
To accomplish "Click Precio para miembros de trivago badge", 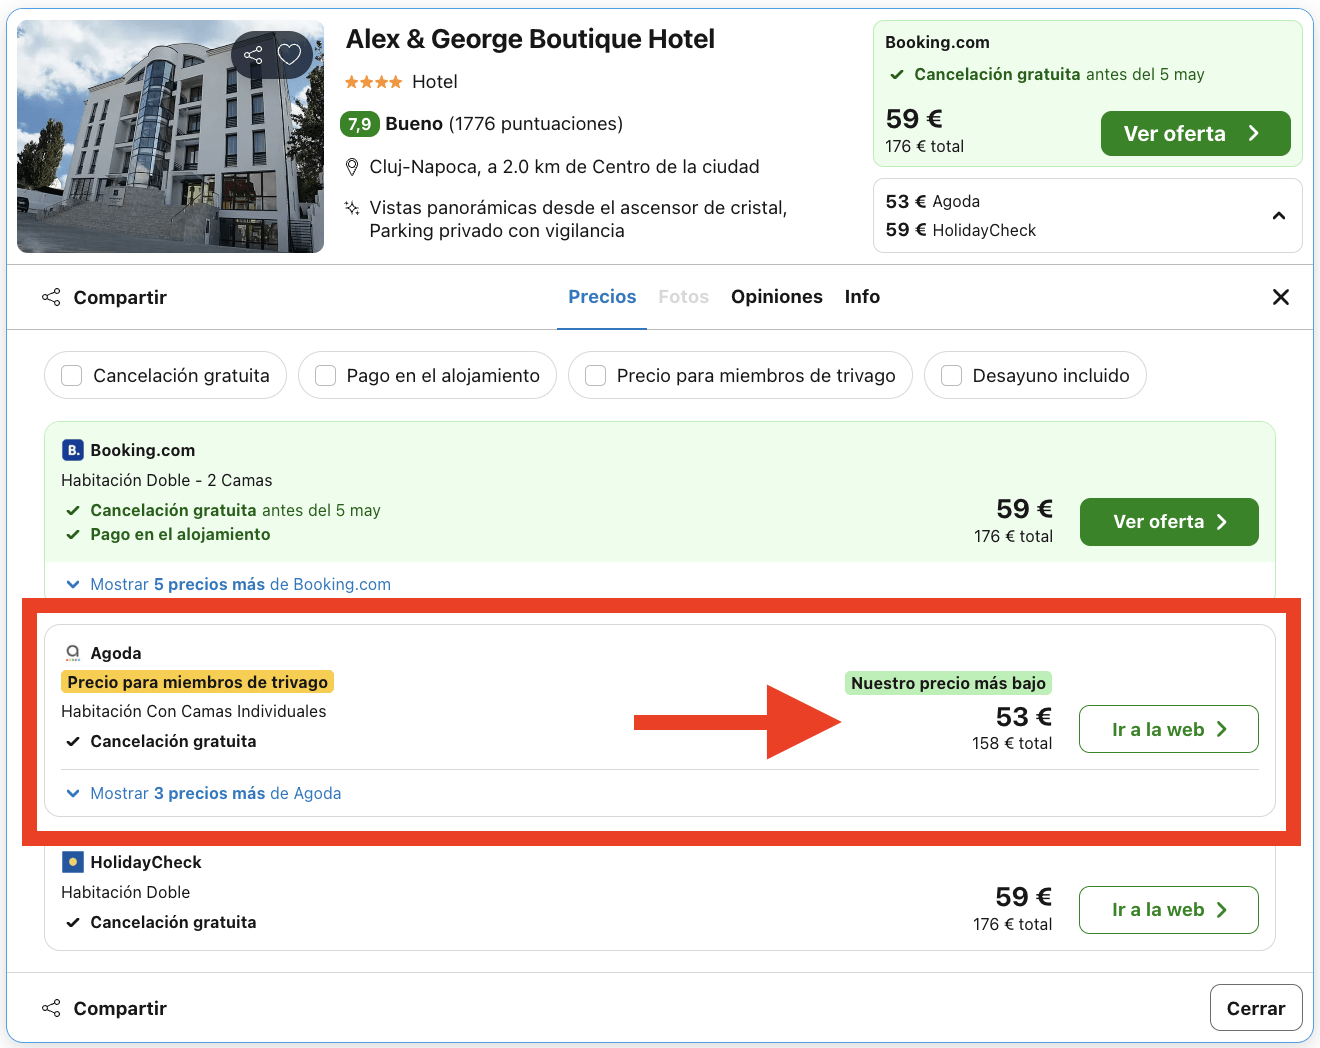I will 197,682.
